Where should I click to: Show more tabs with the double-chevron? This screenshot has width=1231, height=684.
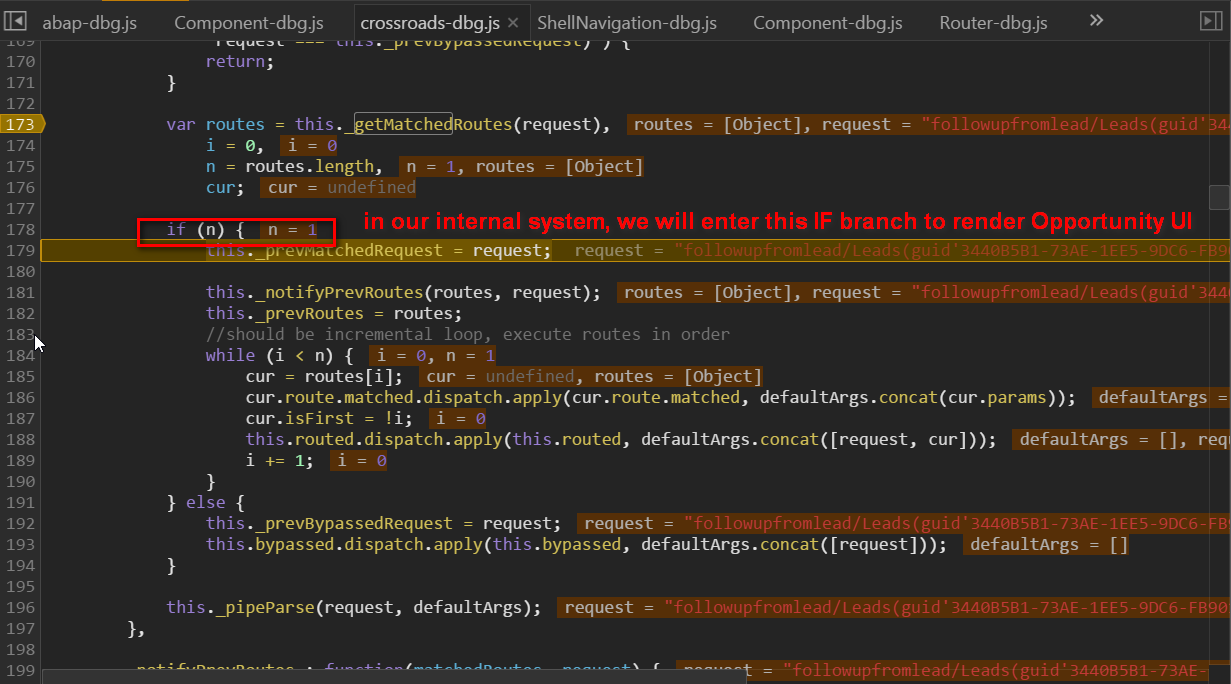point(1096,21)
